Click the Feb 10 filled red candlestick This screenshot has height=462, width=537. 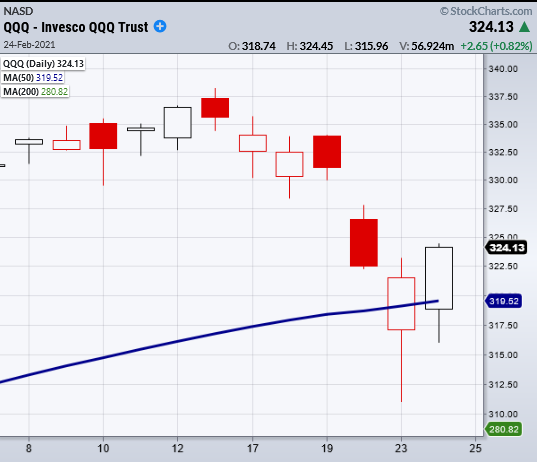click(103, 136)
